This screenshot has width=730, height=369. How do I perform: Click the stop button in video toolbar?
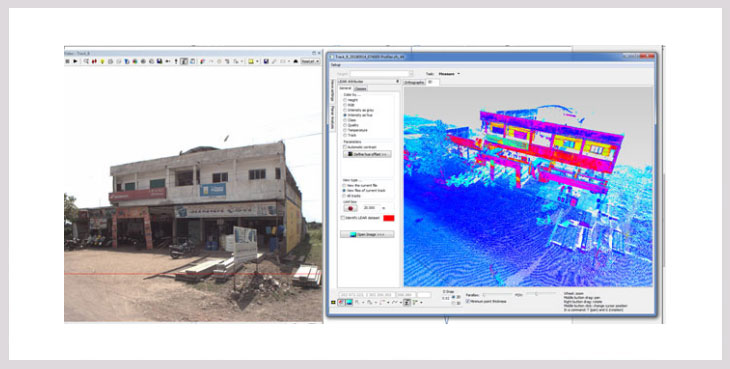68,61
